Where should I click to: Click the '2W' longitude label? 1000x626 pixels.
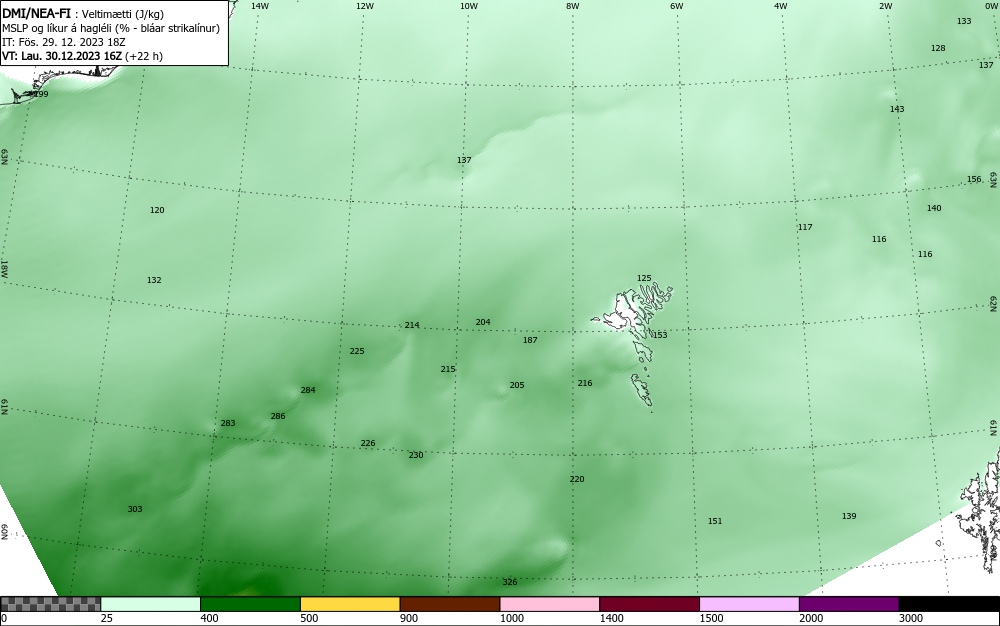[886, 6]
